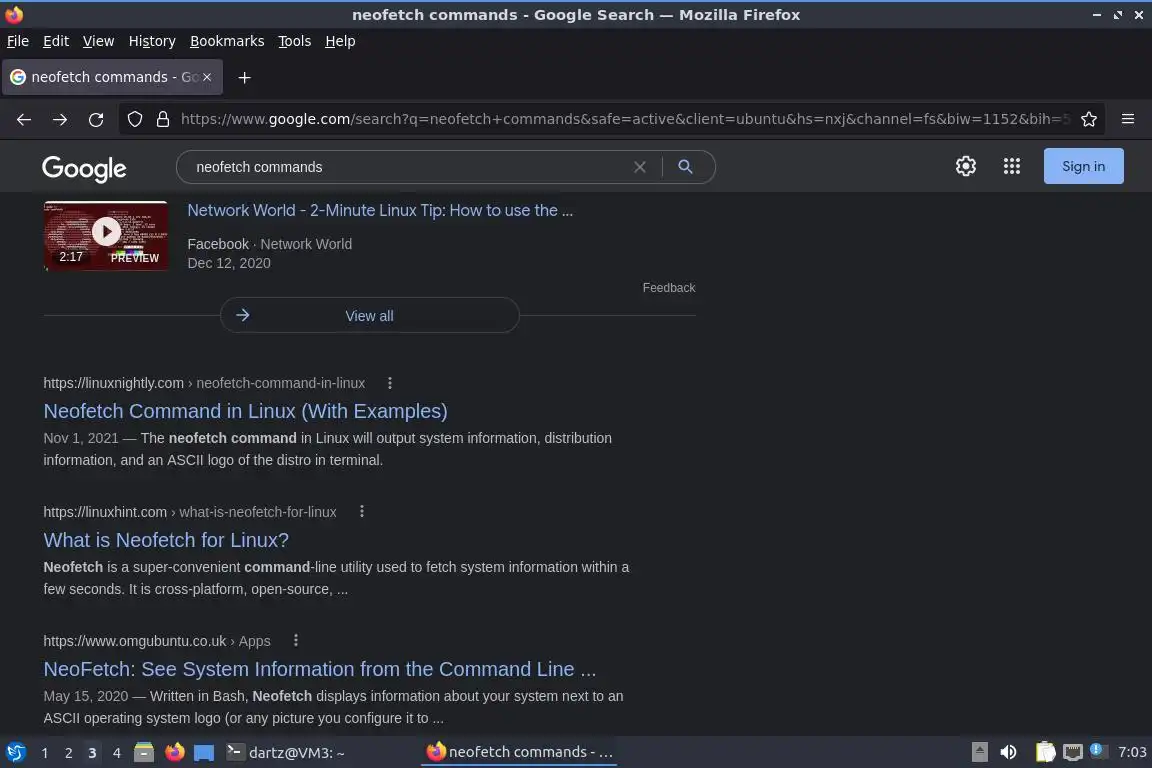
Task: Open the tracking protection shield icon
Action: click(134, 119)
